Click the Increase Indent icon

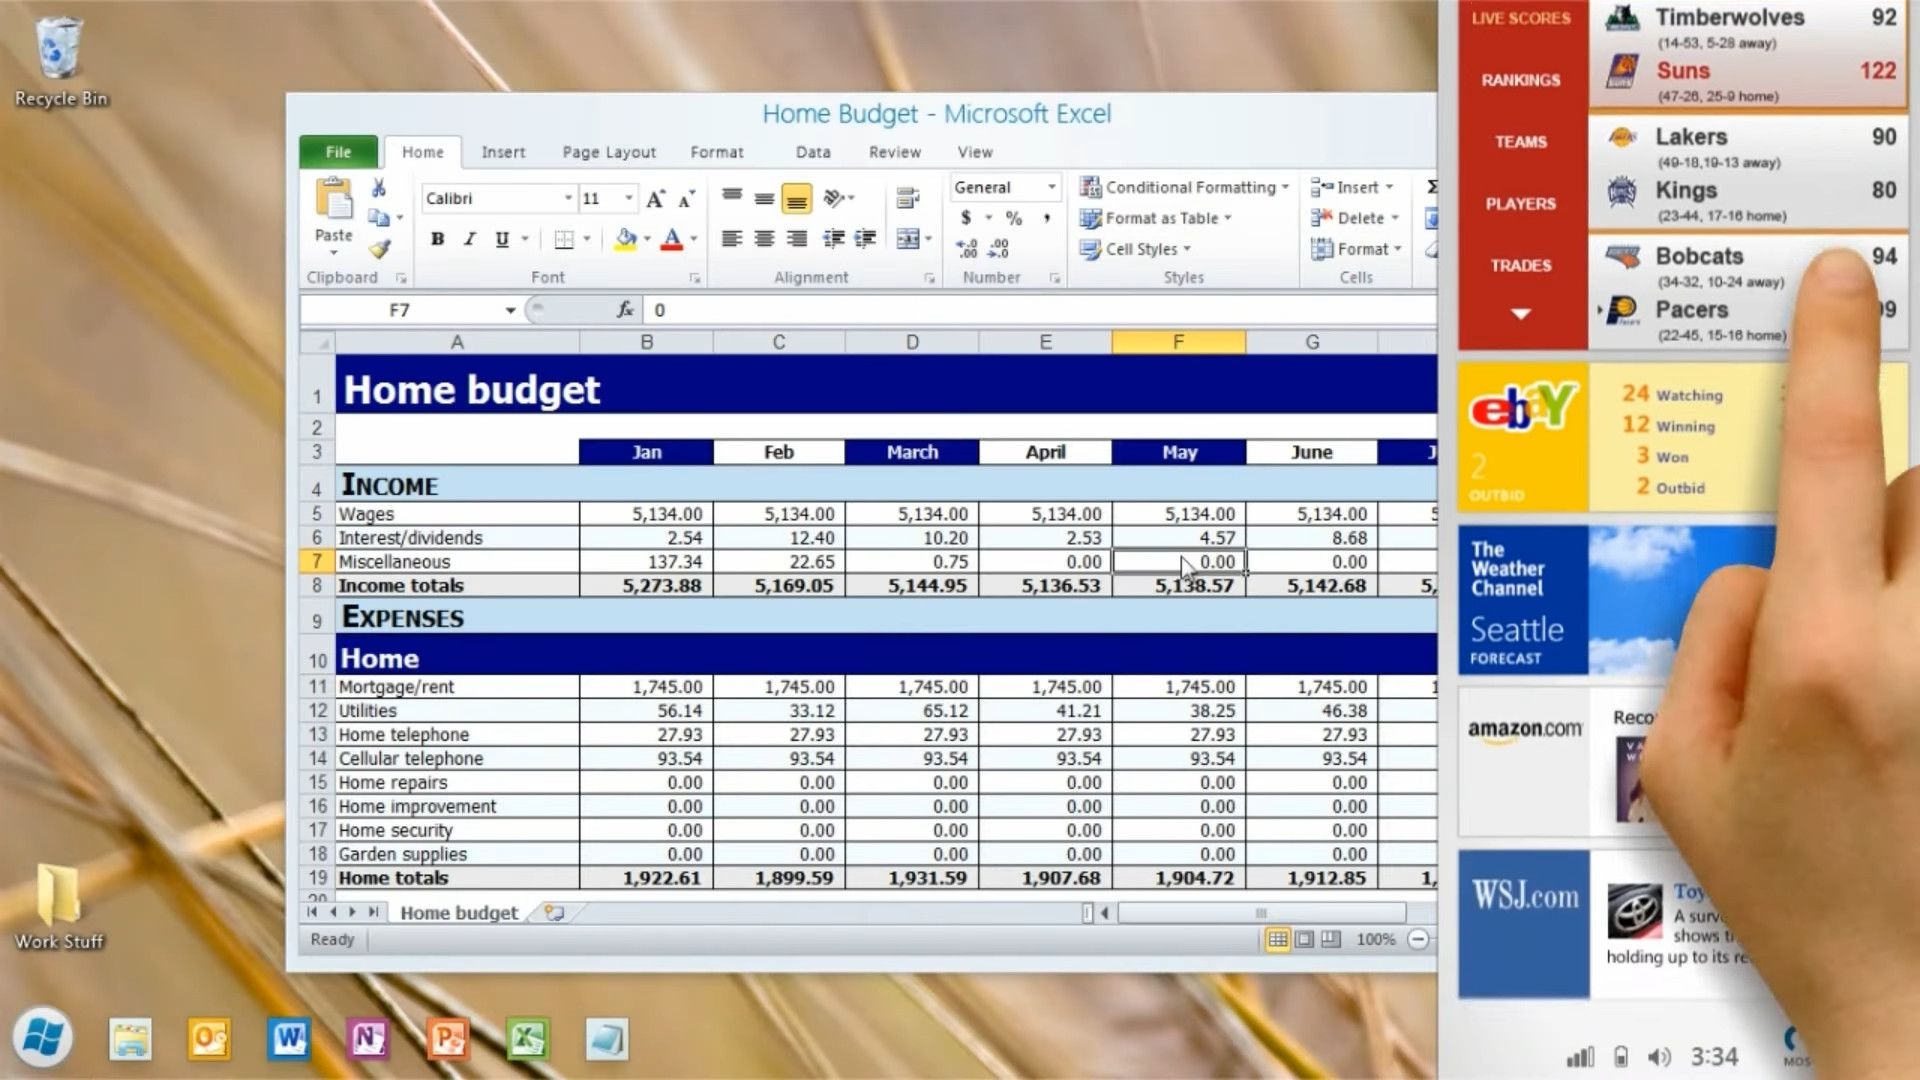(x=865, y=238)
